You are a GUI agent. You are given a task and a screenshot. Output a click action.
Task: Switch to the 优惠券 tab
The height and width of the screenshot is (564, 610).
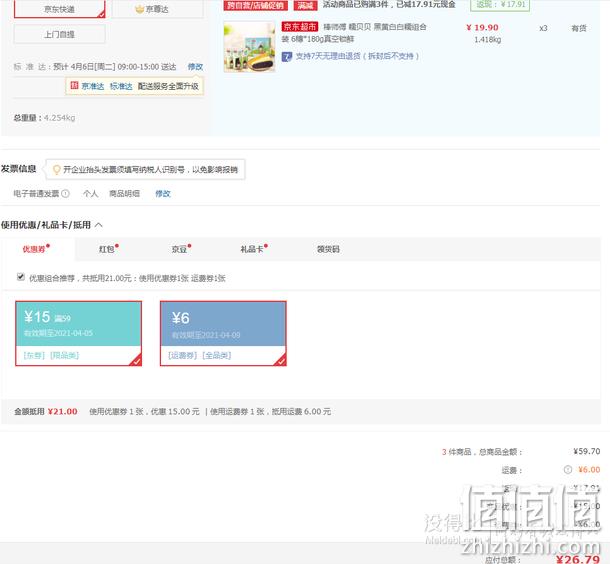click(36, 249)
